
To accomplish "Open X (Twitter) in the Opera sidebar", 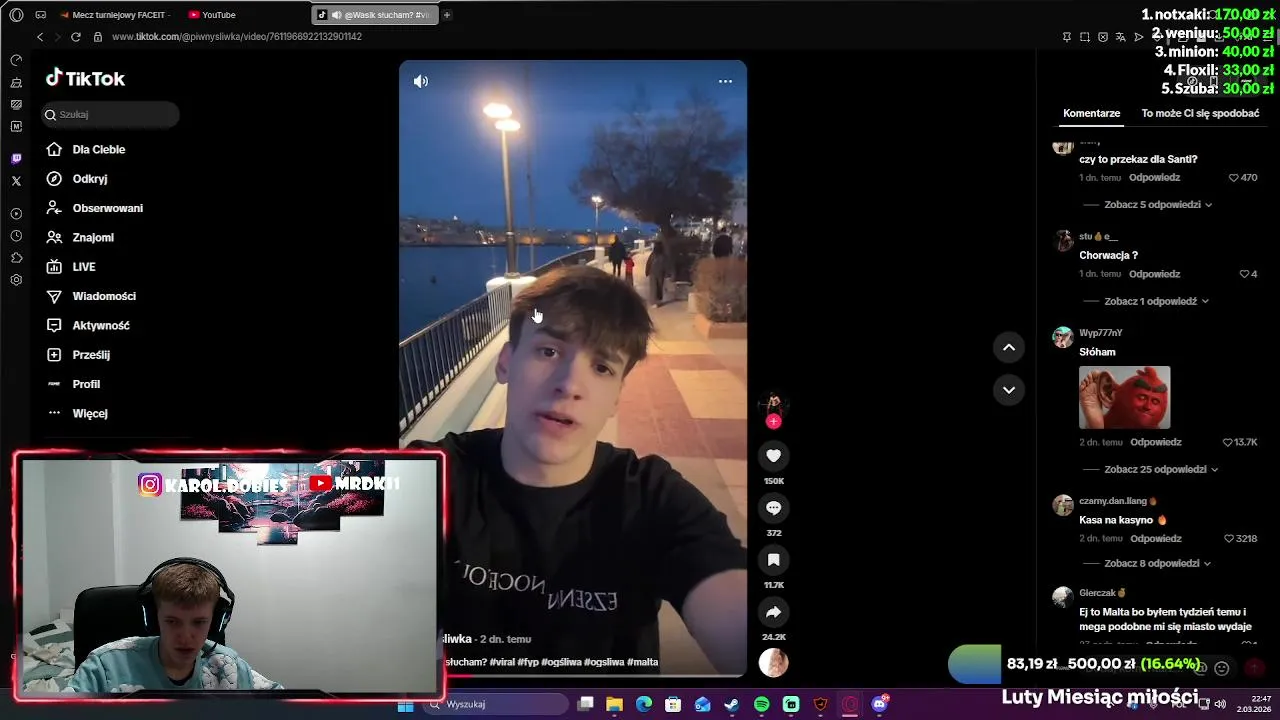I will (x=16, y=181).
